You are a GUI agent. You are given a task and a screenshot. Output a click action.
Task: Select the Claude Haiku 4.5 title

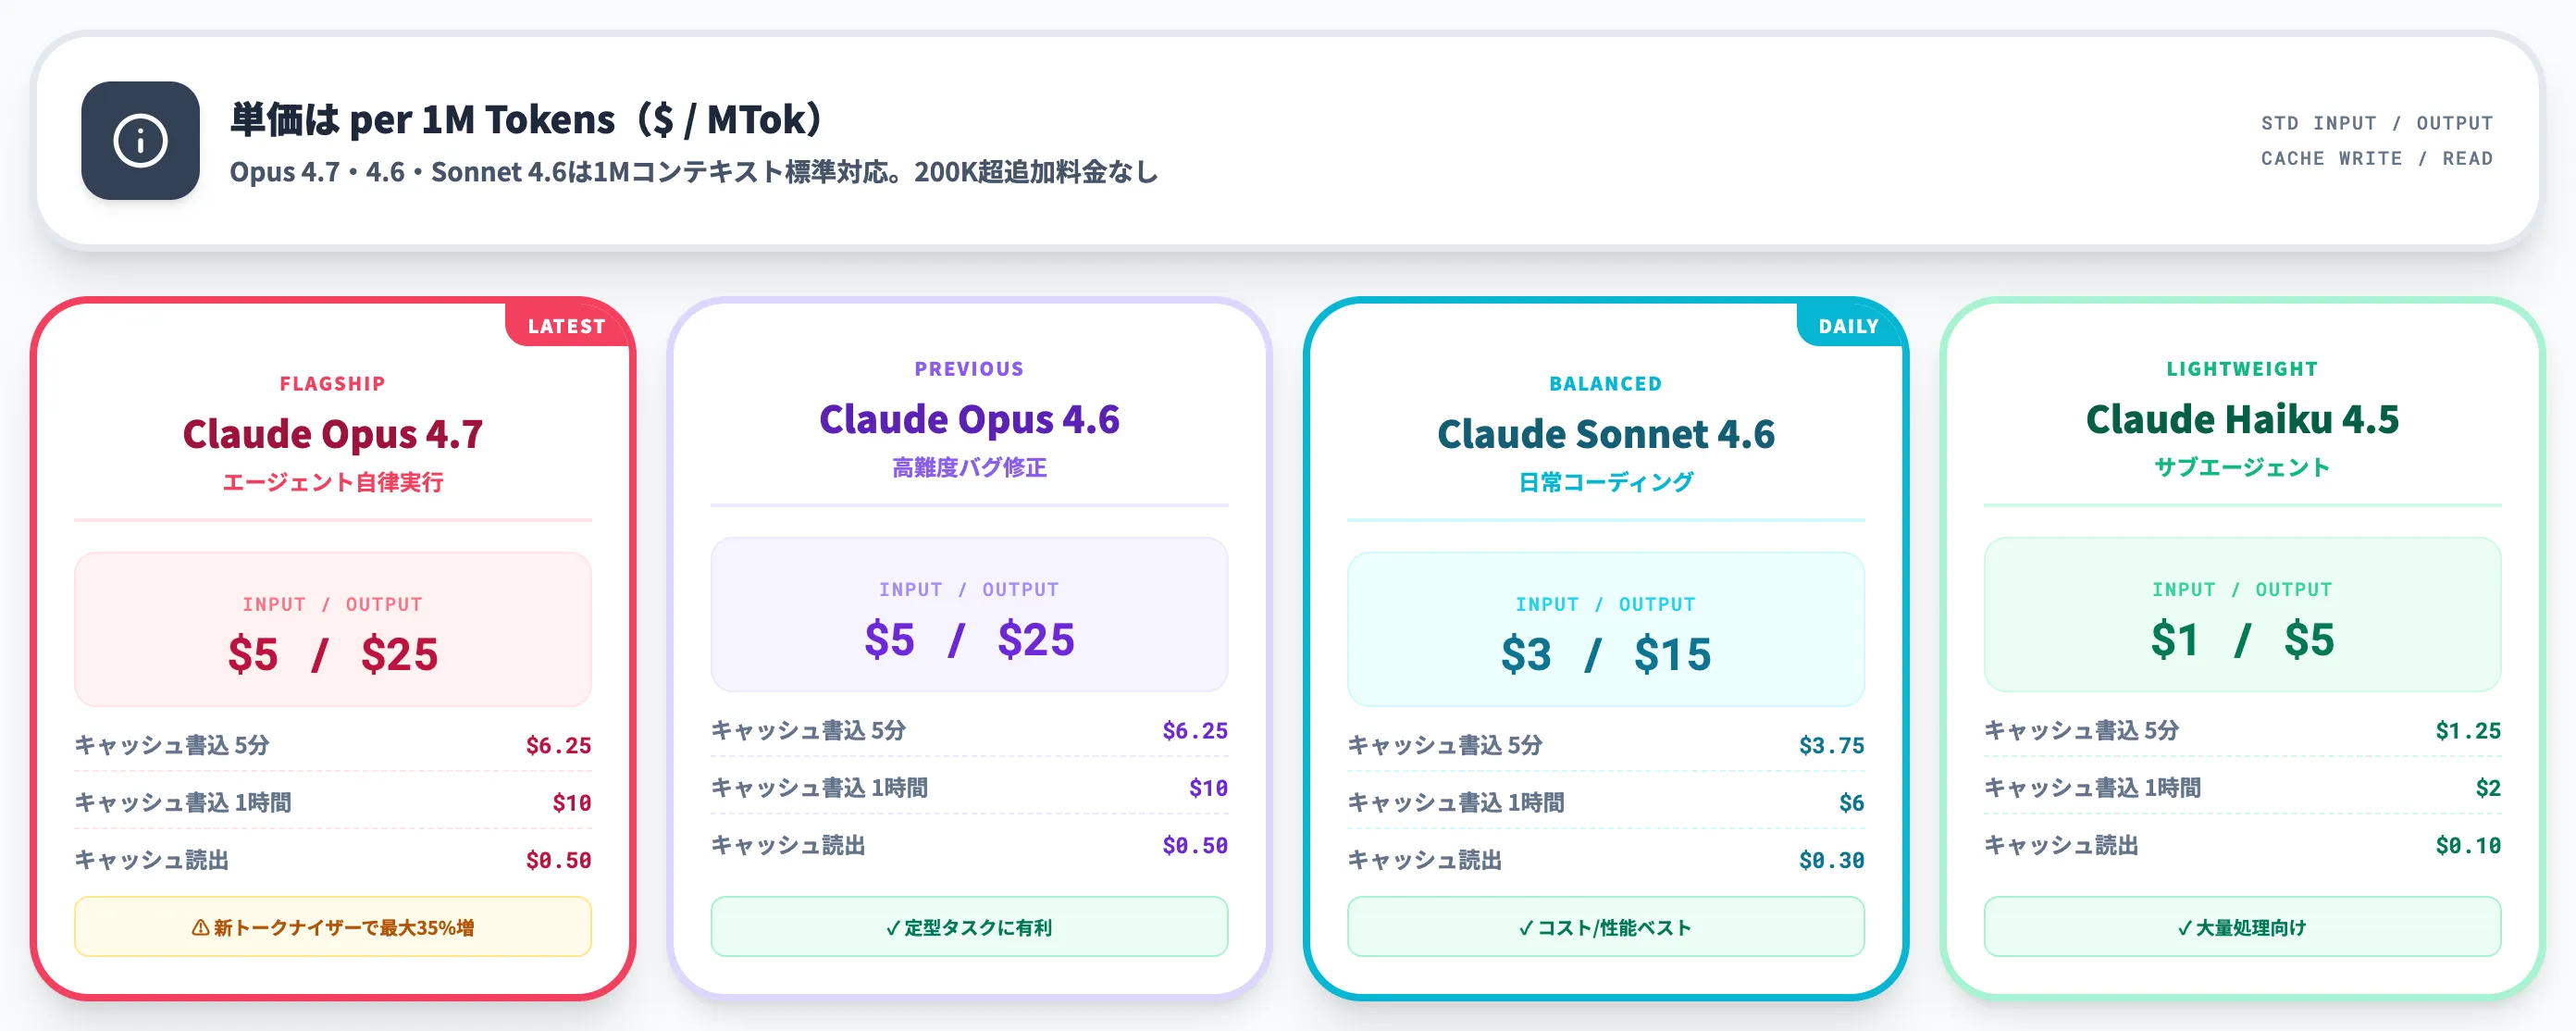[x=2242, y=419]
